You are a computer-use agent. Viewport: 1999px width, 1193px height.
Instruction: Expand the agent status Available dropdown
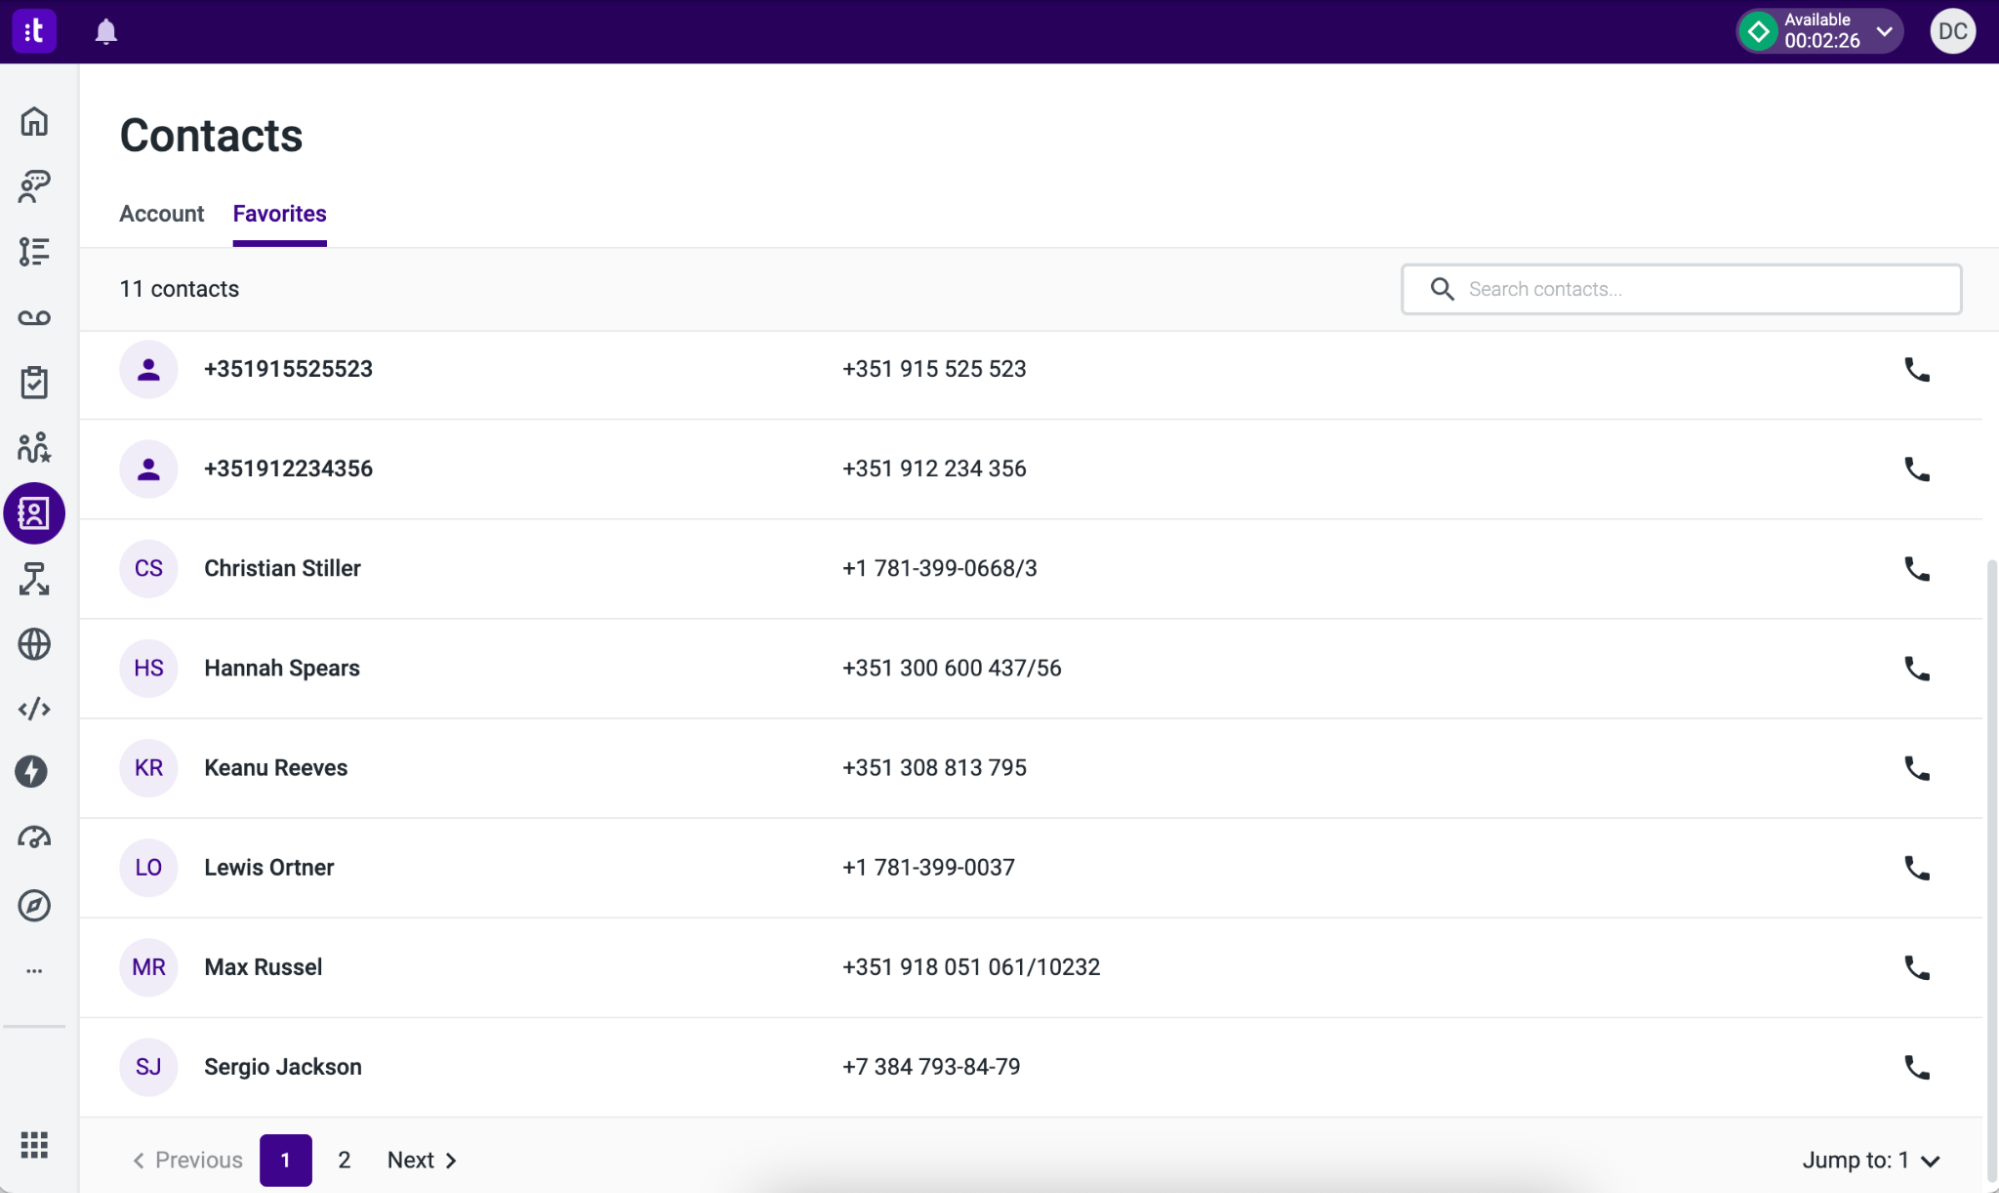[x=1884, y=30]
